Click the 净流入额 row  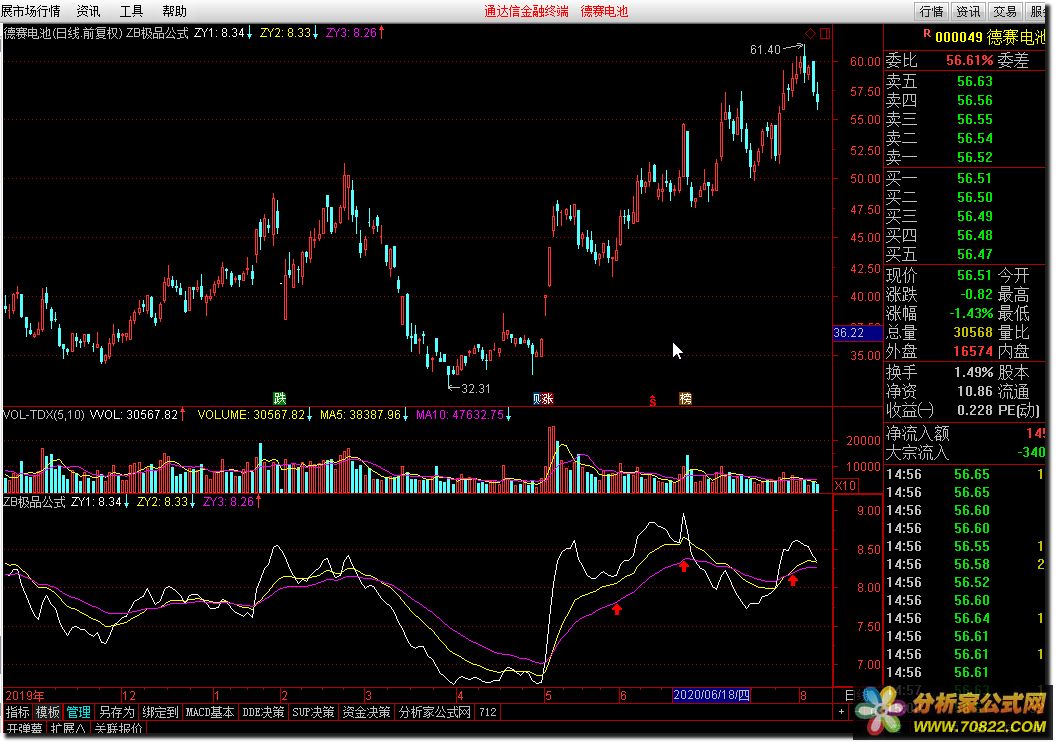tap(966, 433)
